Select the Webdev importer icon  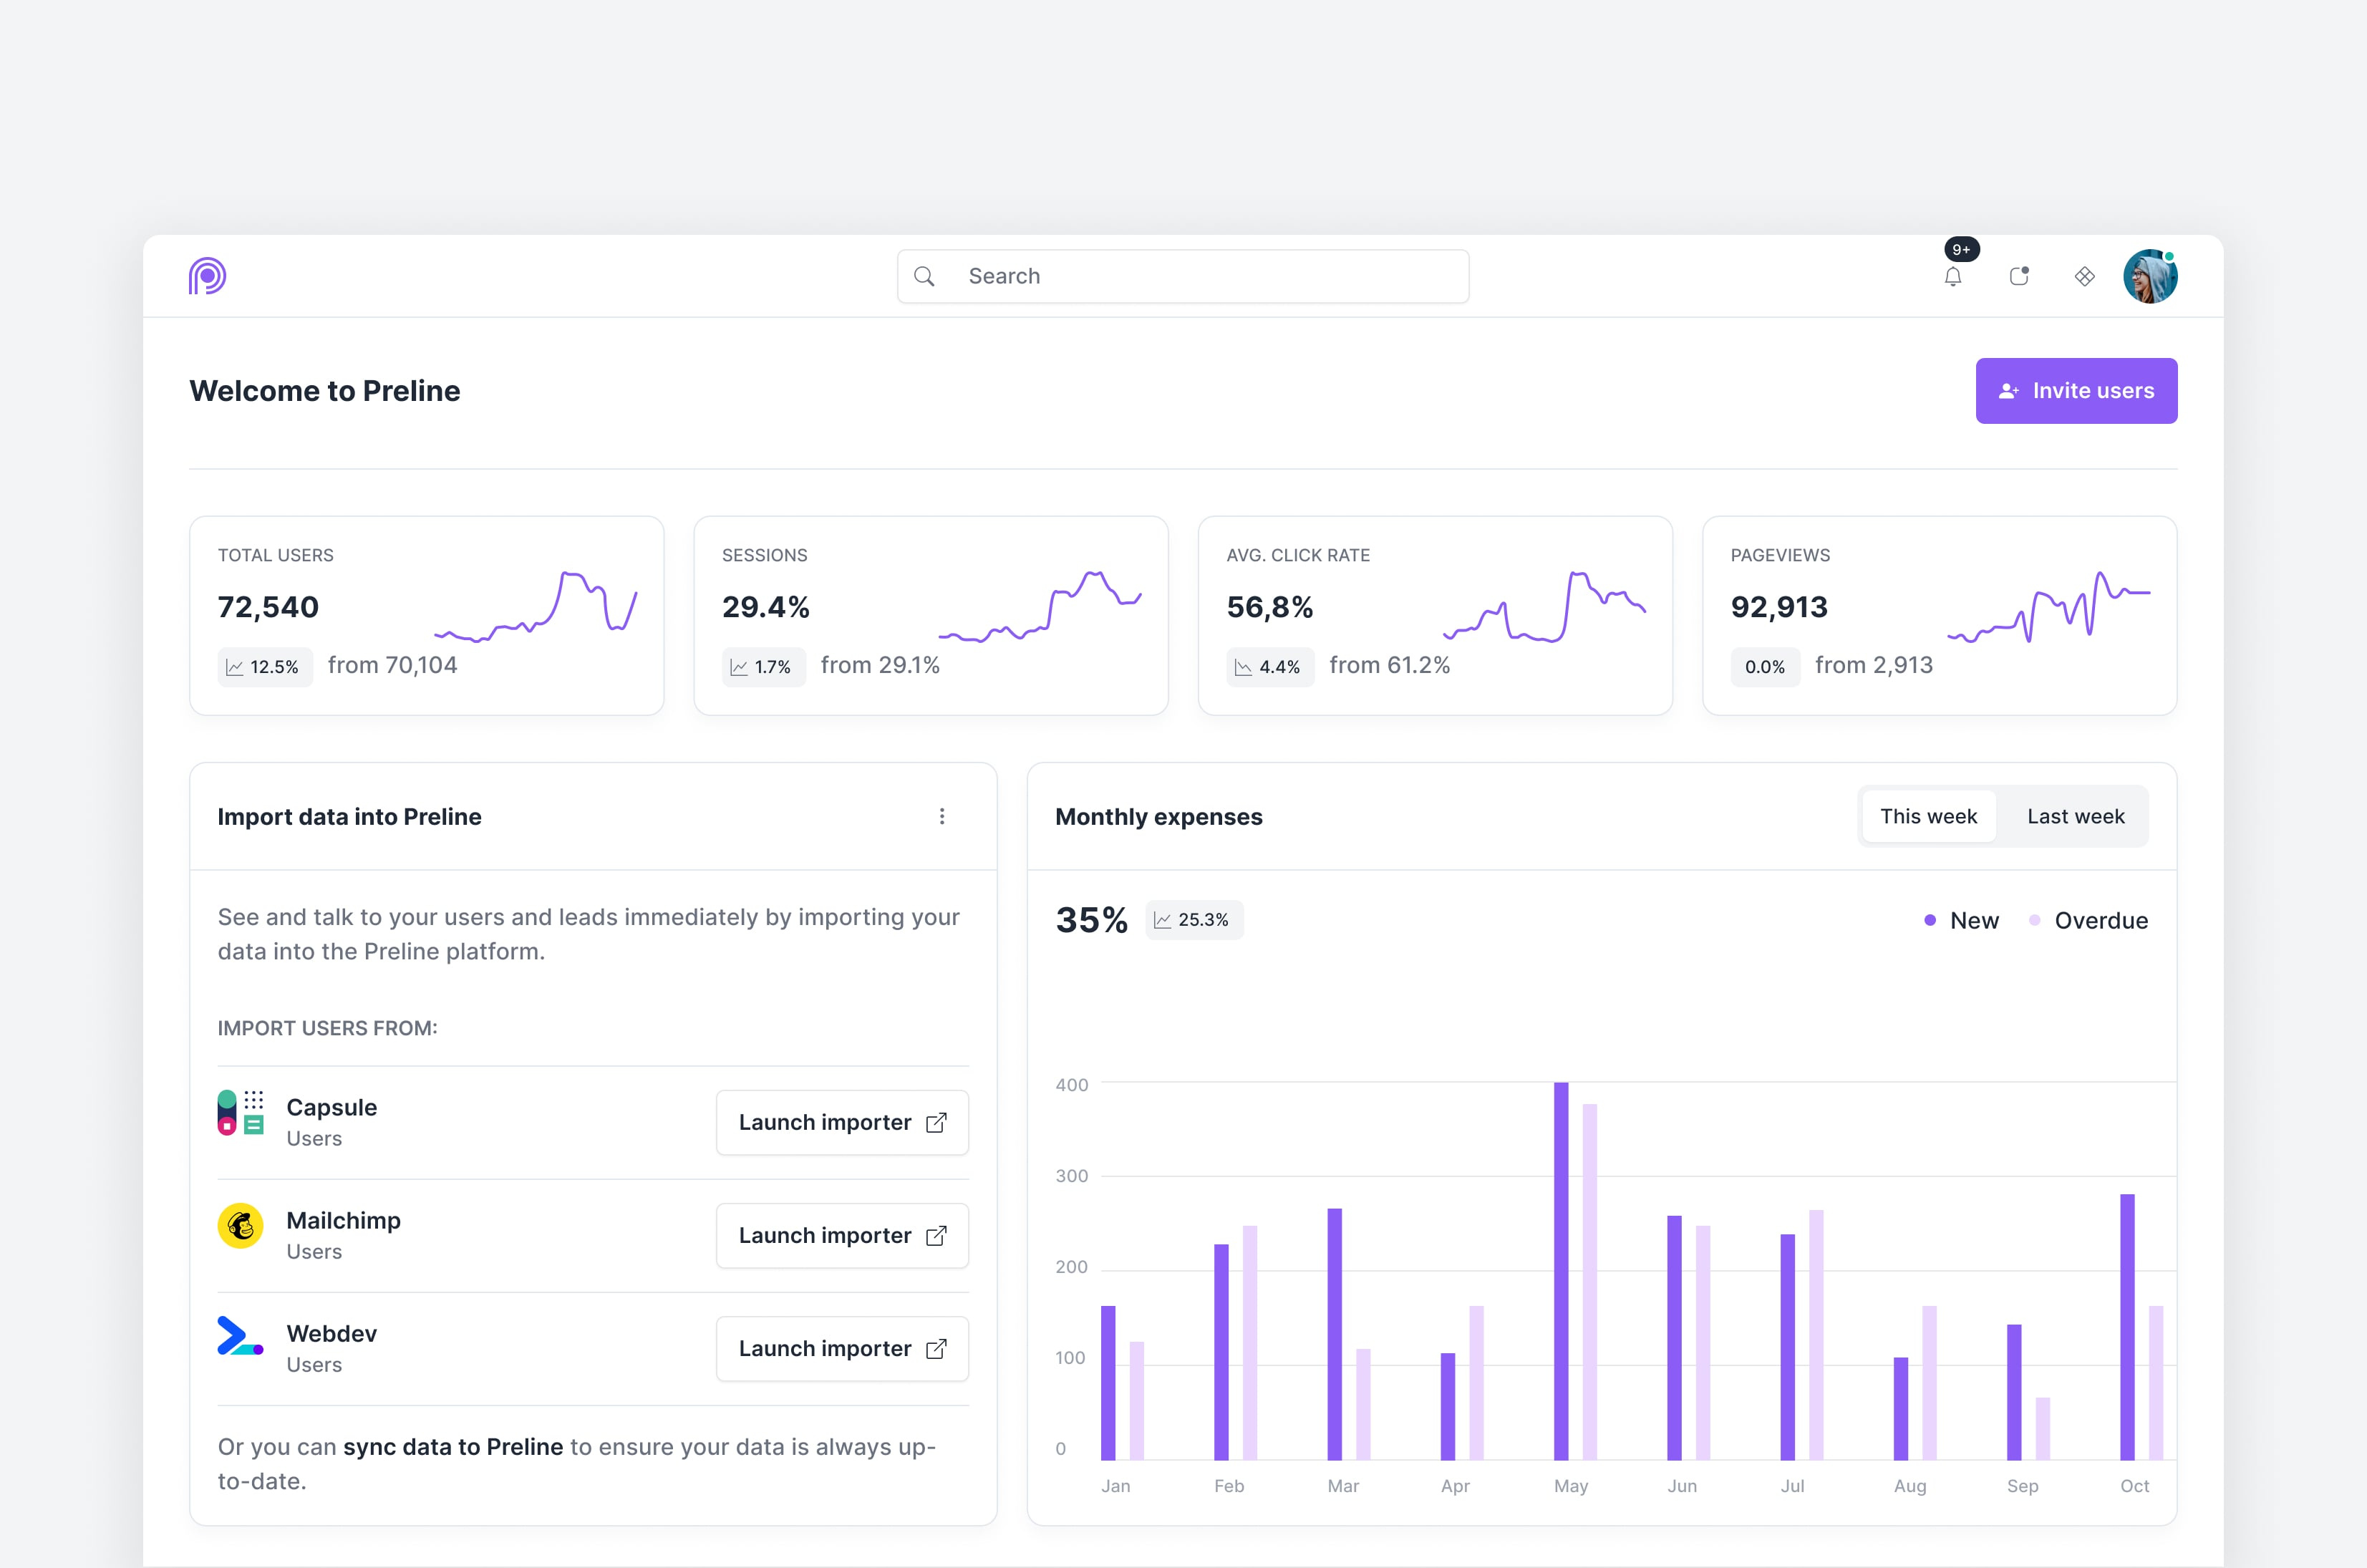pos(239,1337)
